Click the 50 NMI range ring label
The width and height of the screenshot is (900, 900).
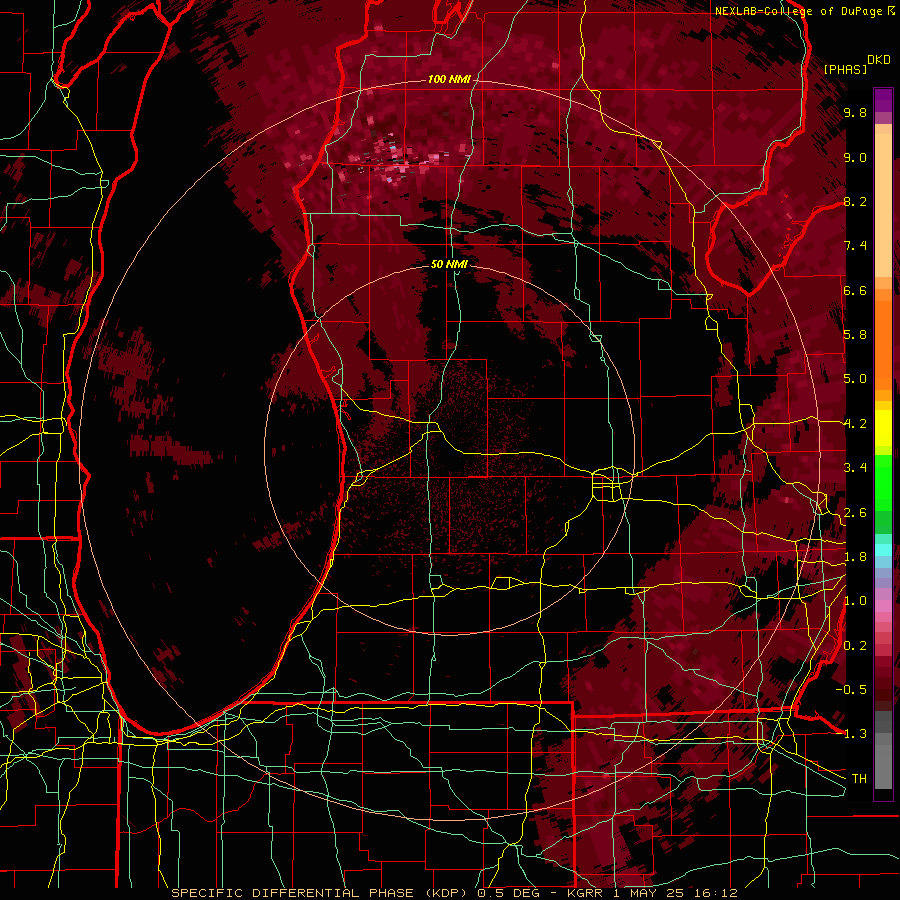(449, 264)
